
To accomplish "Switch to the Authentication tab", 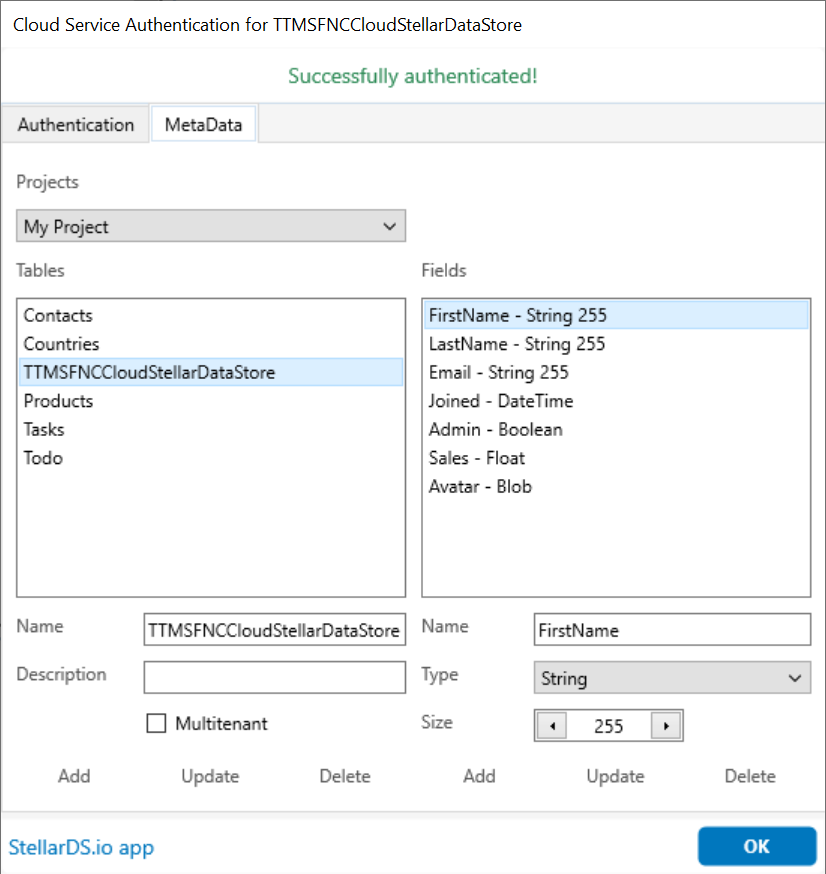I will pyautogui.click(x=76, y=124).
